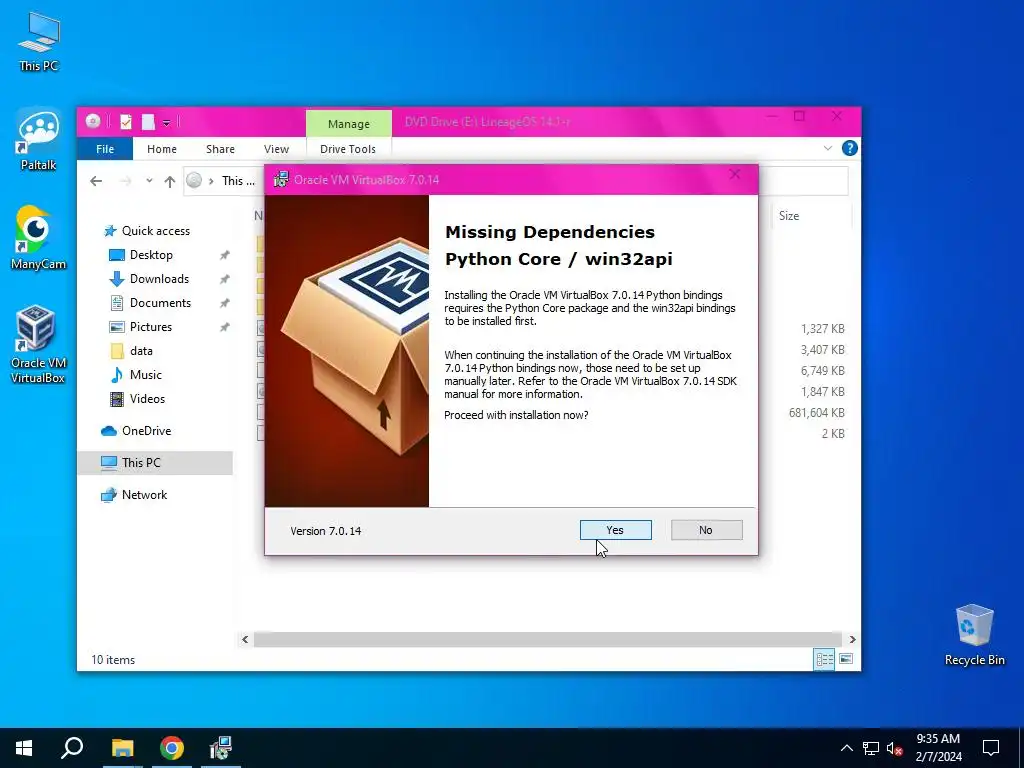The width and height of the screenshot is (1024, 768).
Task: Confirm installation with the Yes button
Action: pyautogui.click(x=615, y=530)
